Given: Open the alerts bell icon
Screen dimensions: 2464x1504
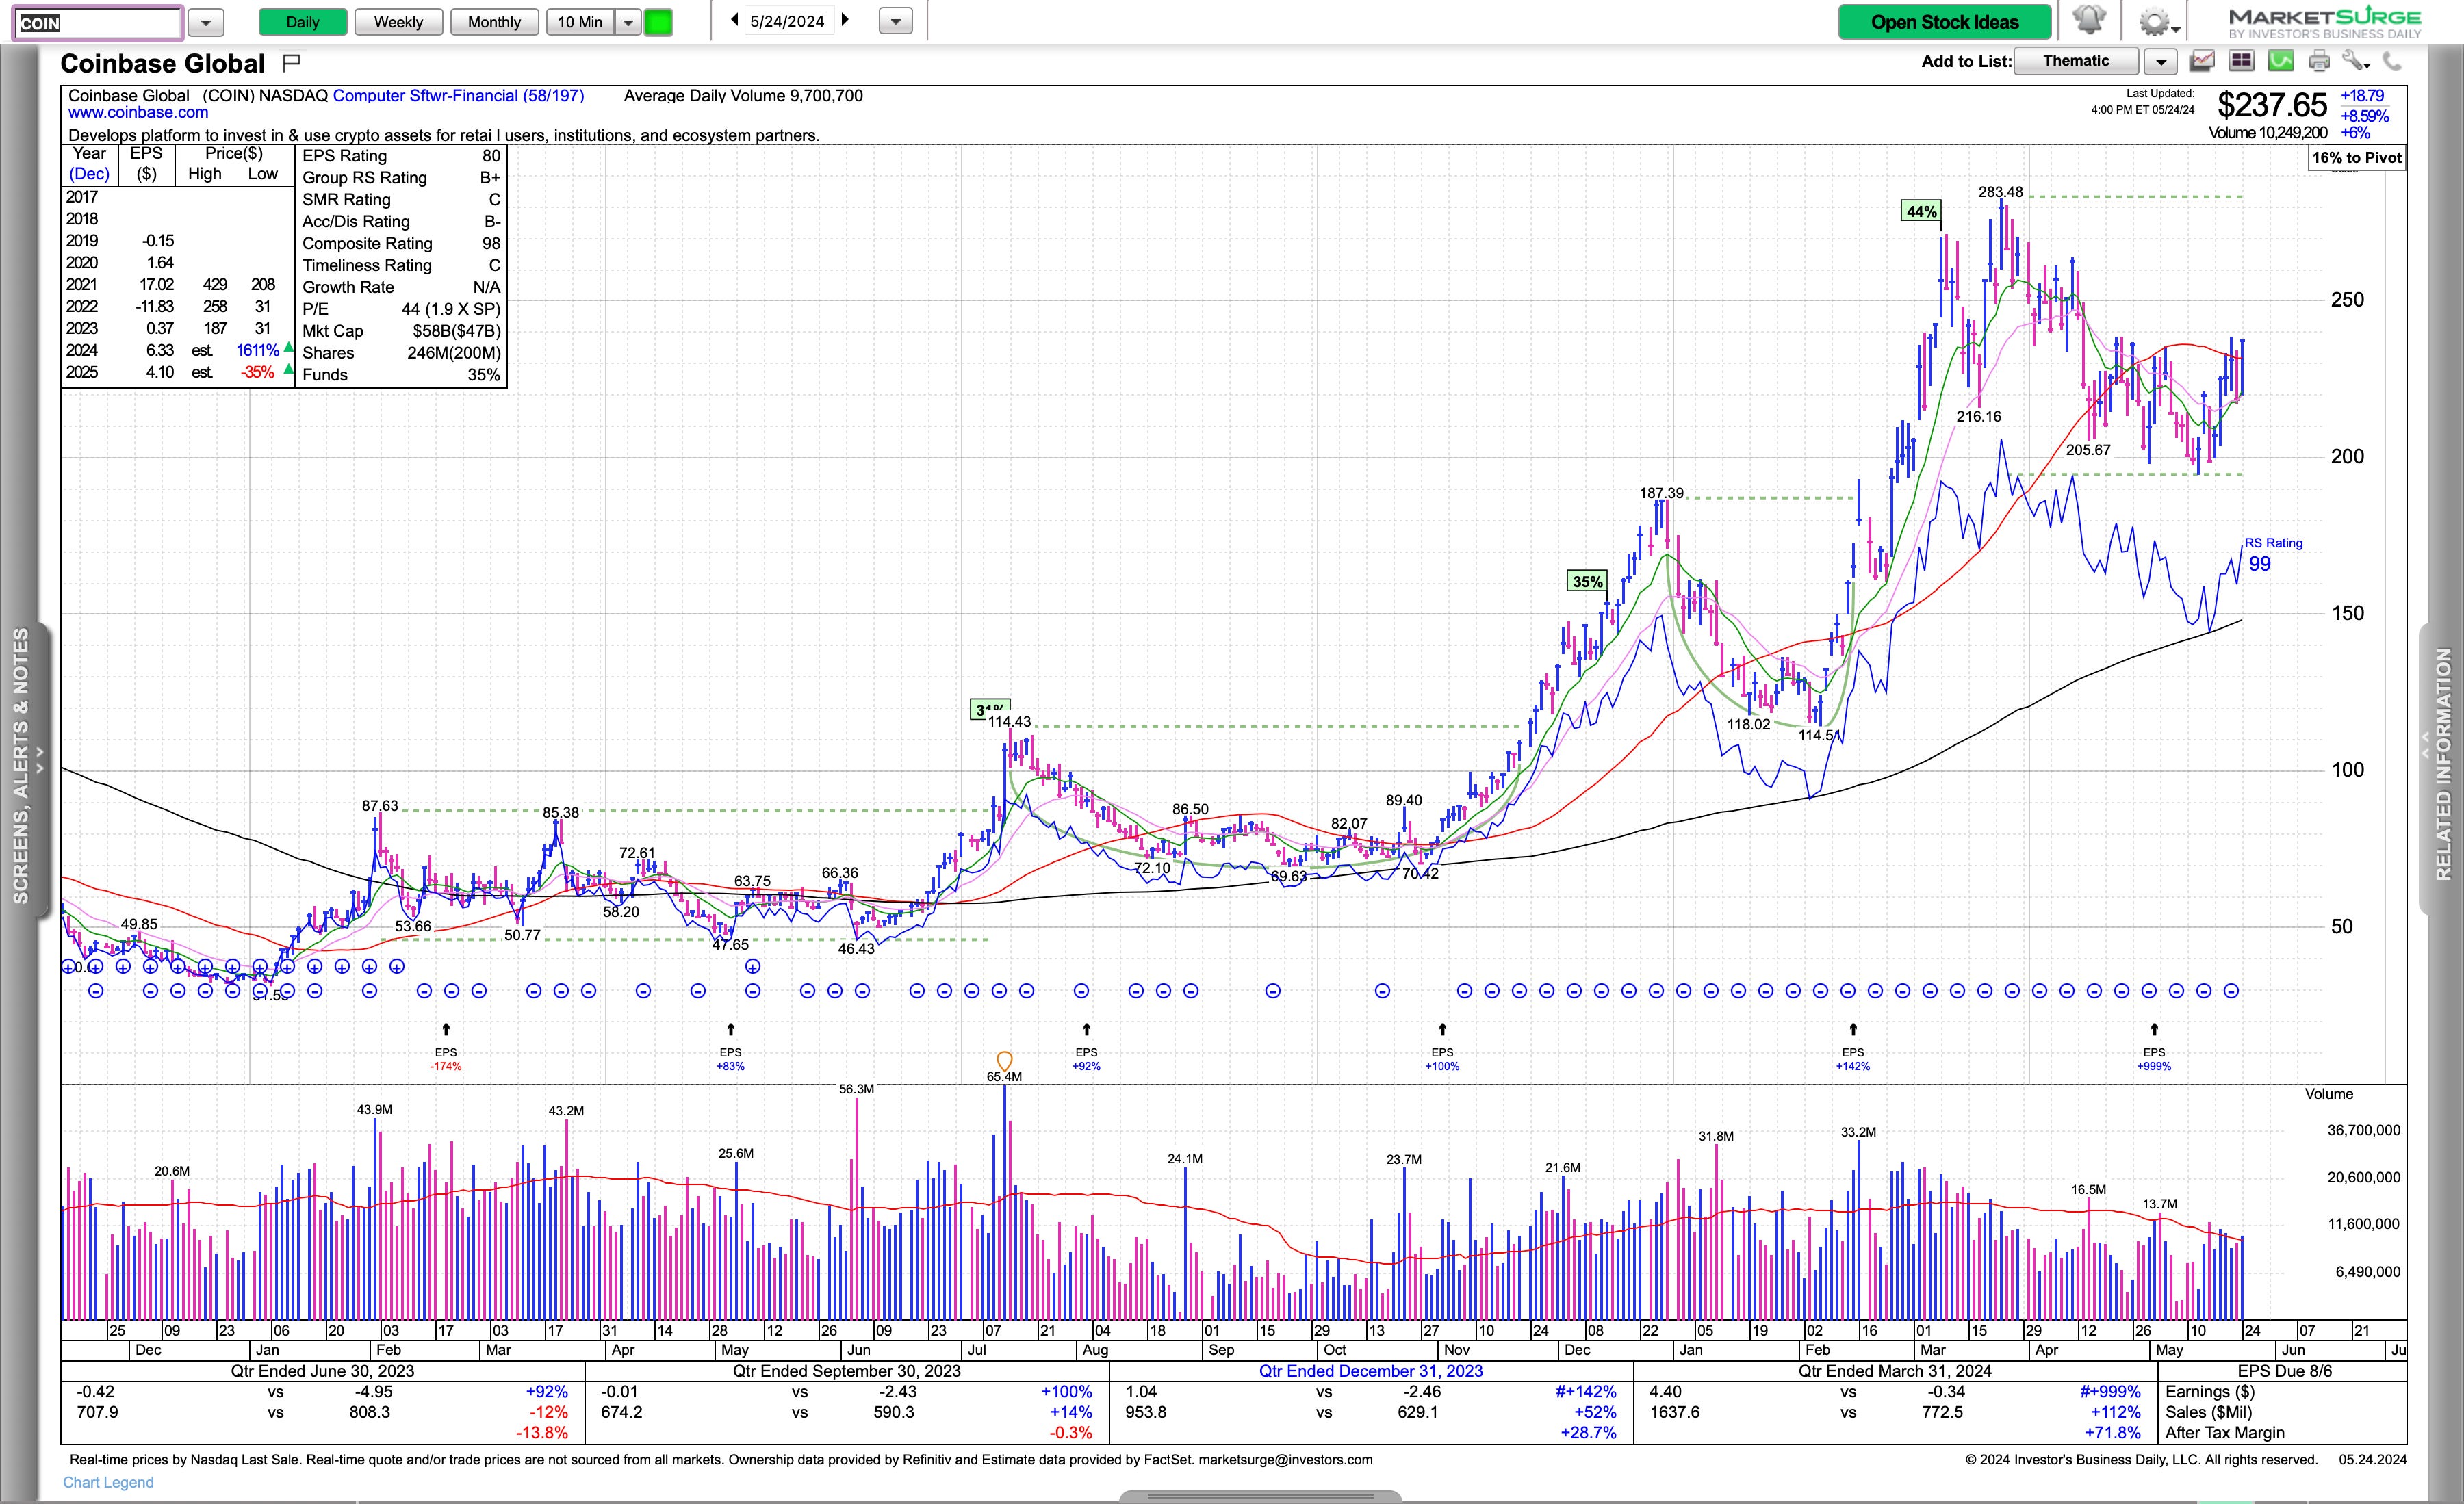Looking at the screenshot, I should point(2089,21).
